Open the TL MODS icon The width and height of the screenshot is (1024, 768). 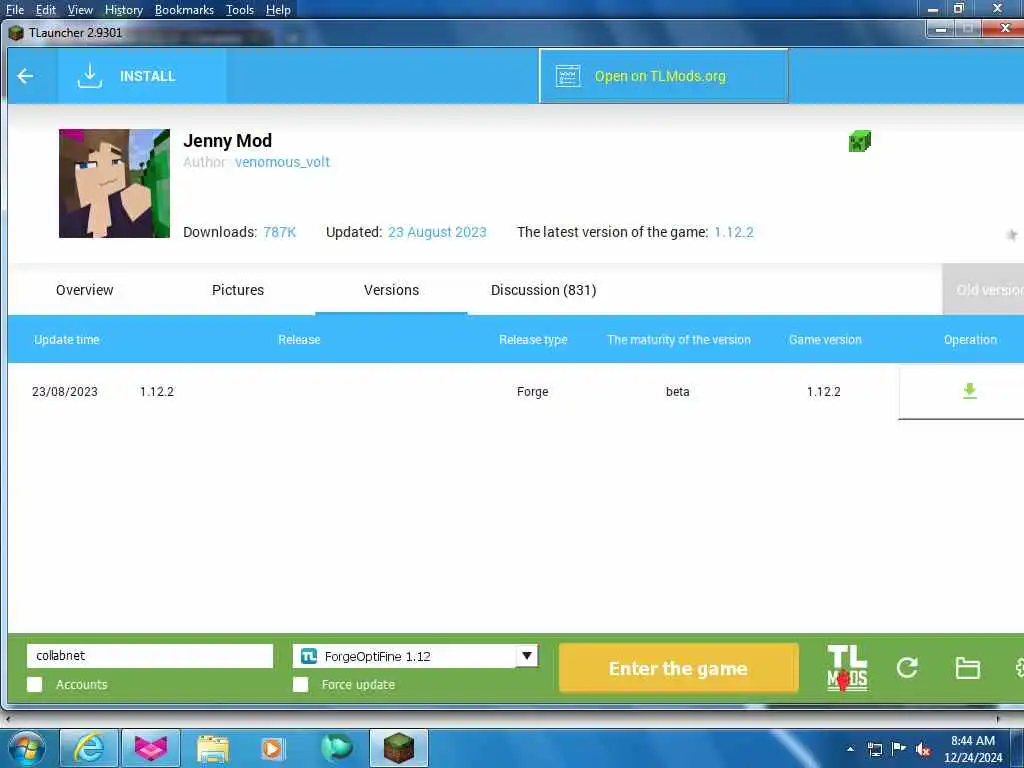(847, 668)
